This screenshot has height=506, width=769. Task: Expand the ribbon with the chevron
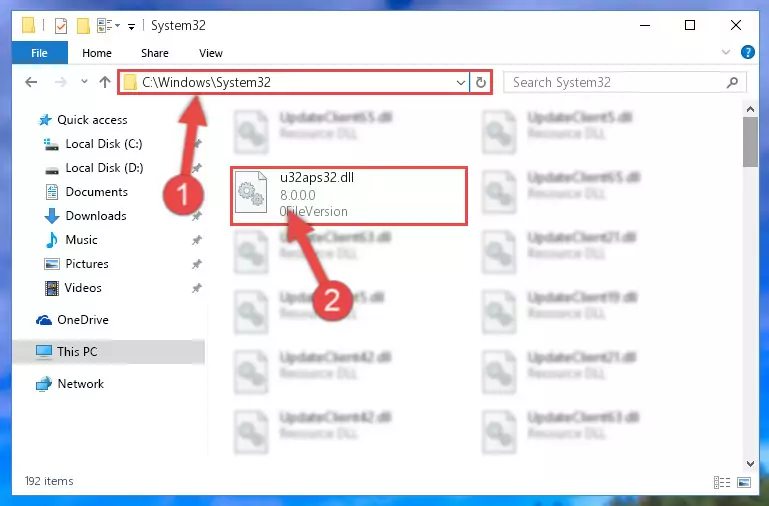click(726, 52)
